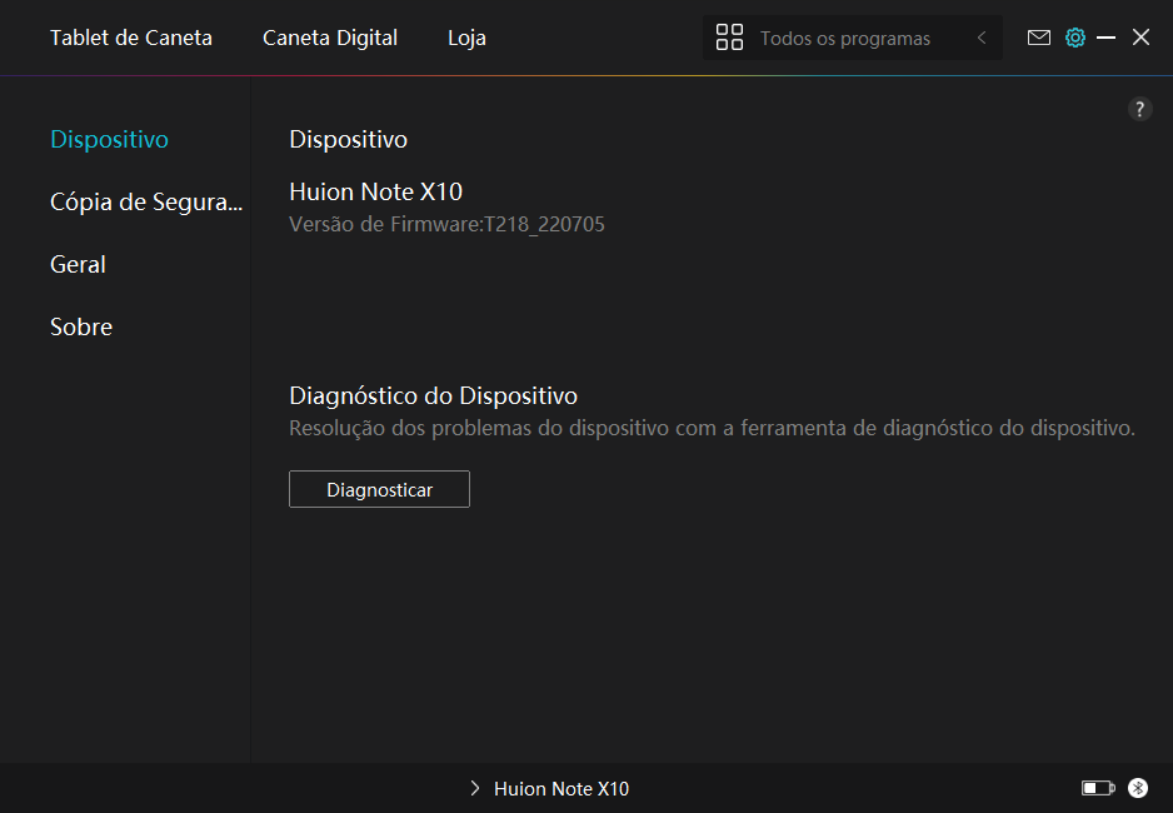Open the Tablet de Caneta tab

pos(131,38)
